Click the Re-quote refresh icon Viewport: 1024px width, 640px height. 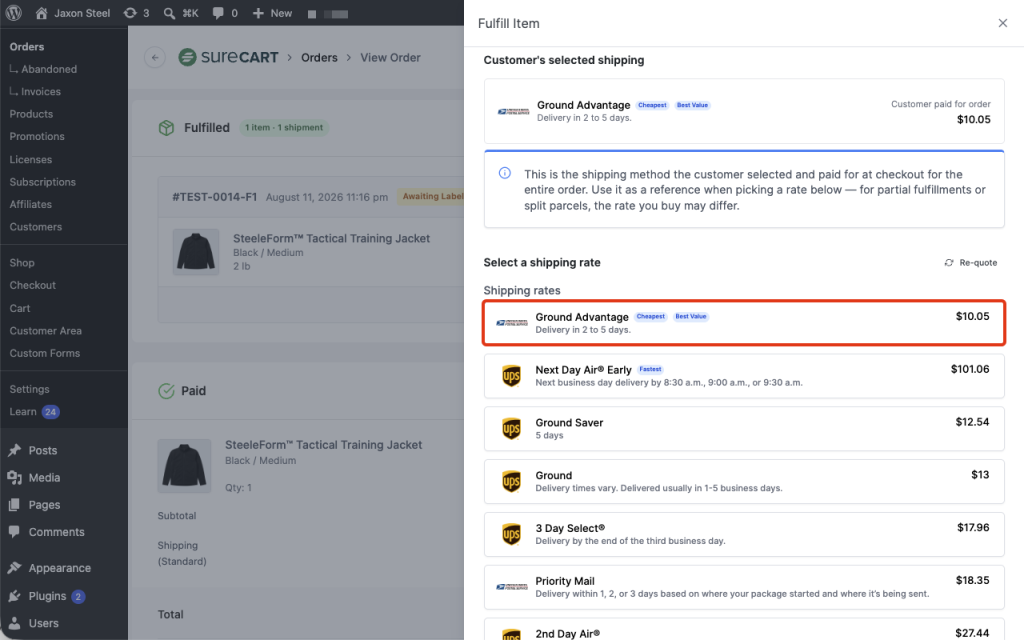coord(949,263)
